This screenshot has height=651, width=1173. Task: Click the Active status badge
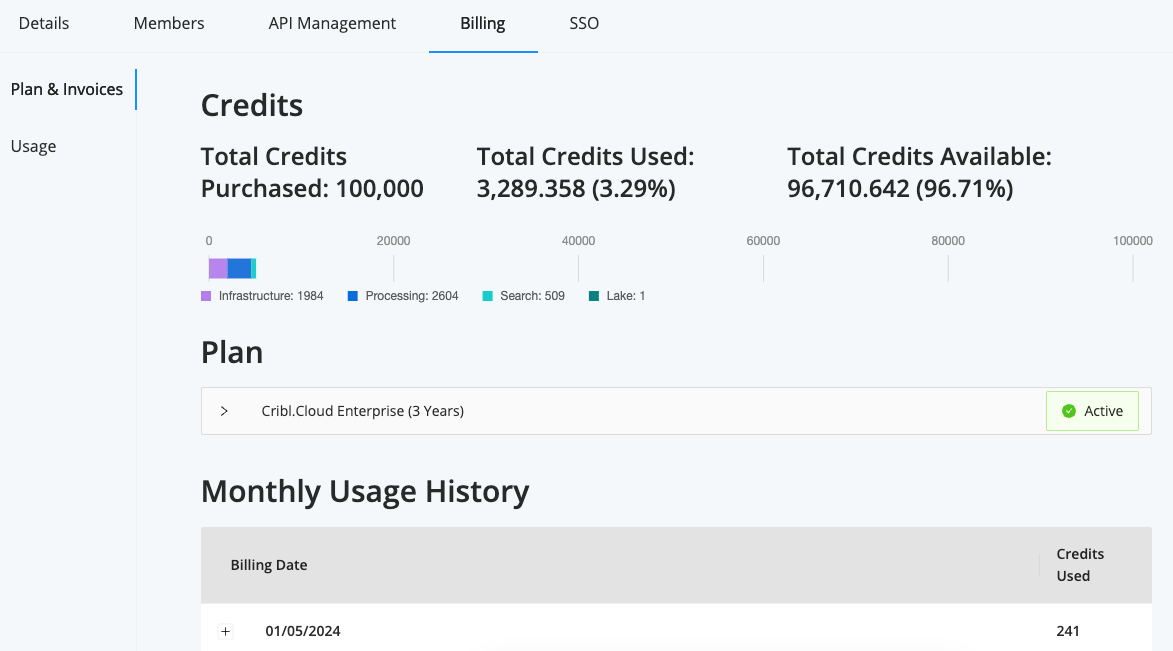[x=1092, y=410]
